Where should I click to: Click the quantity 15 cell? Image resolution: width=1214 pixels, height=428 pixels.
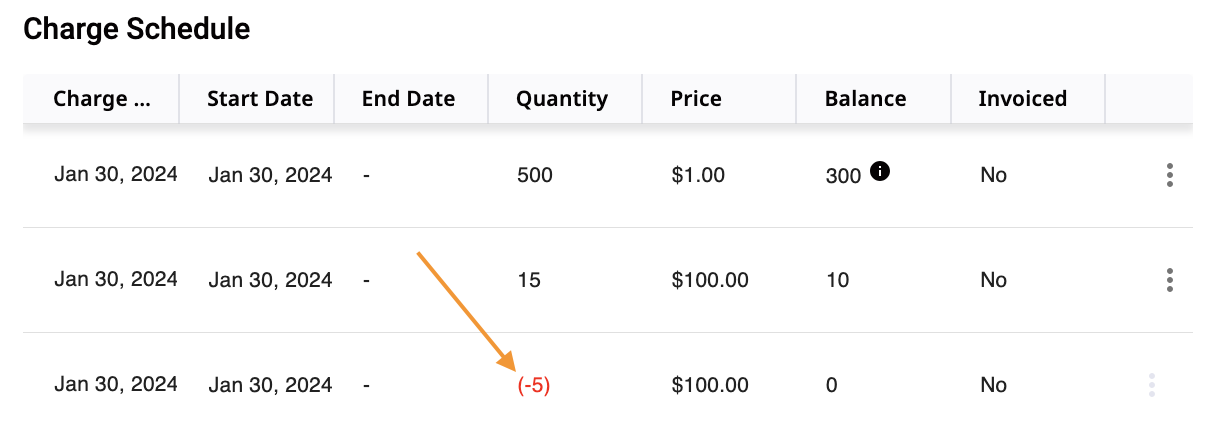529,280
